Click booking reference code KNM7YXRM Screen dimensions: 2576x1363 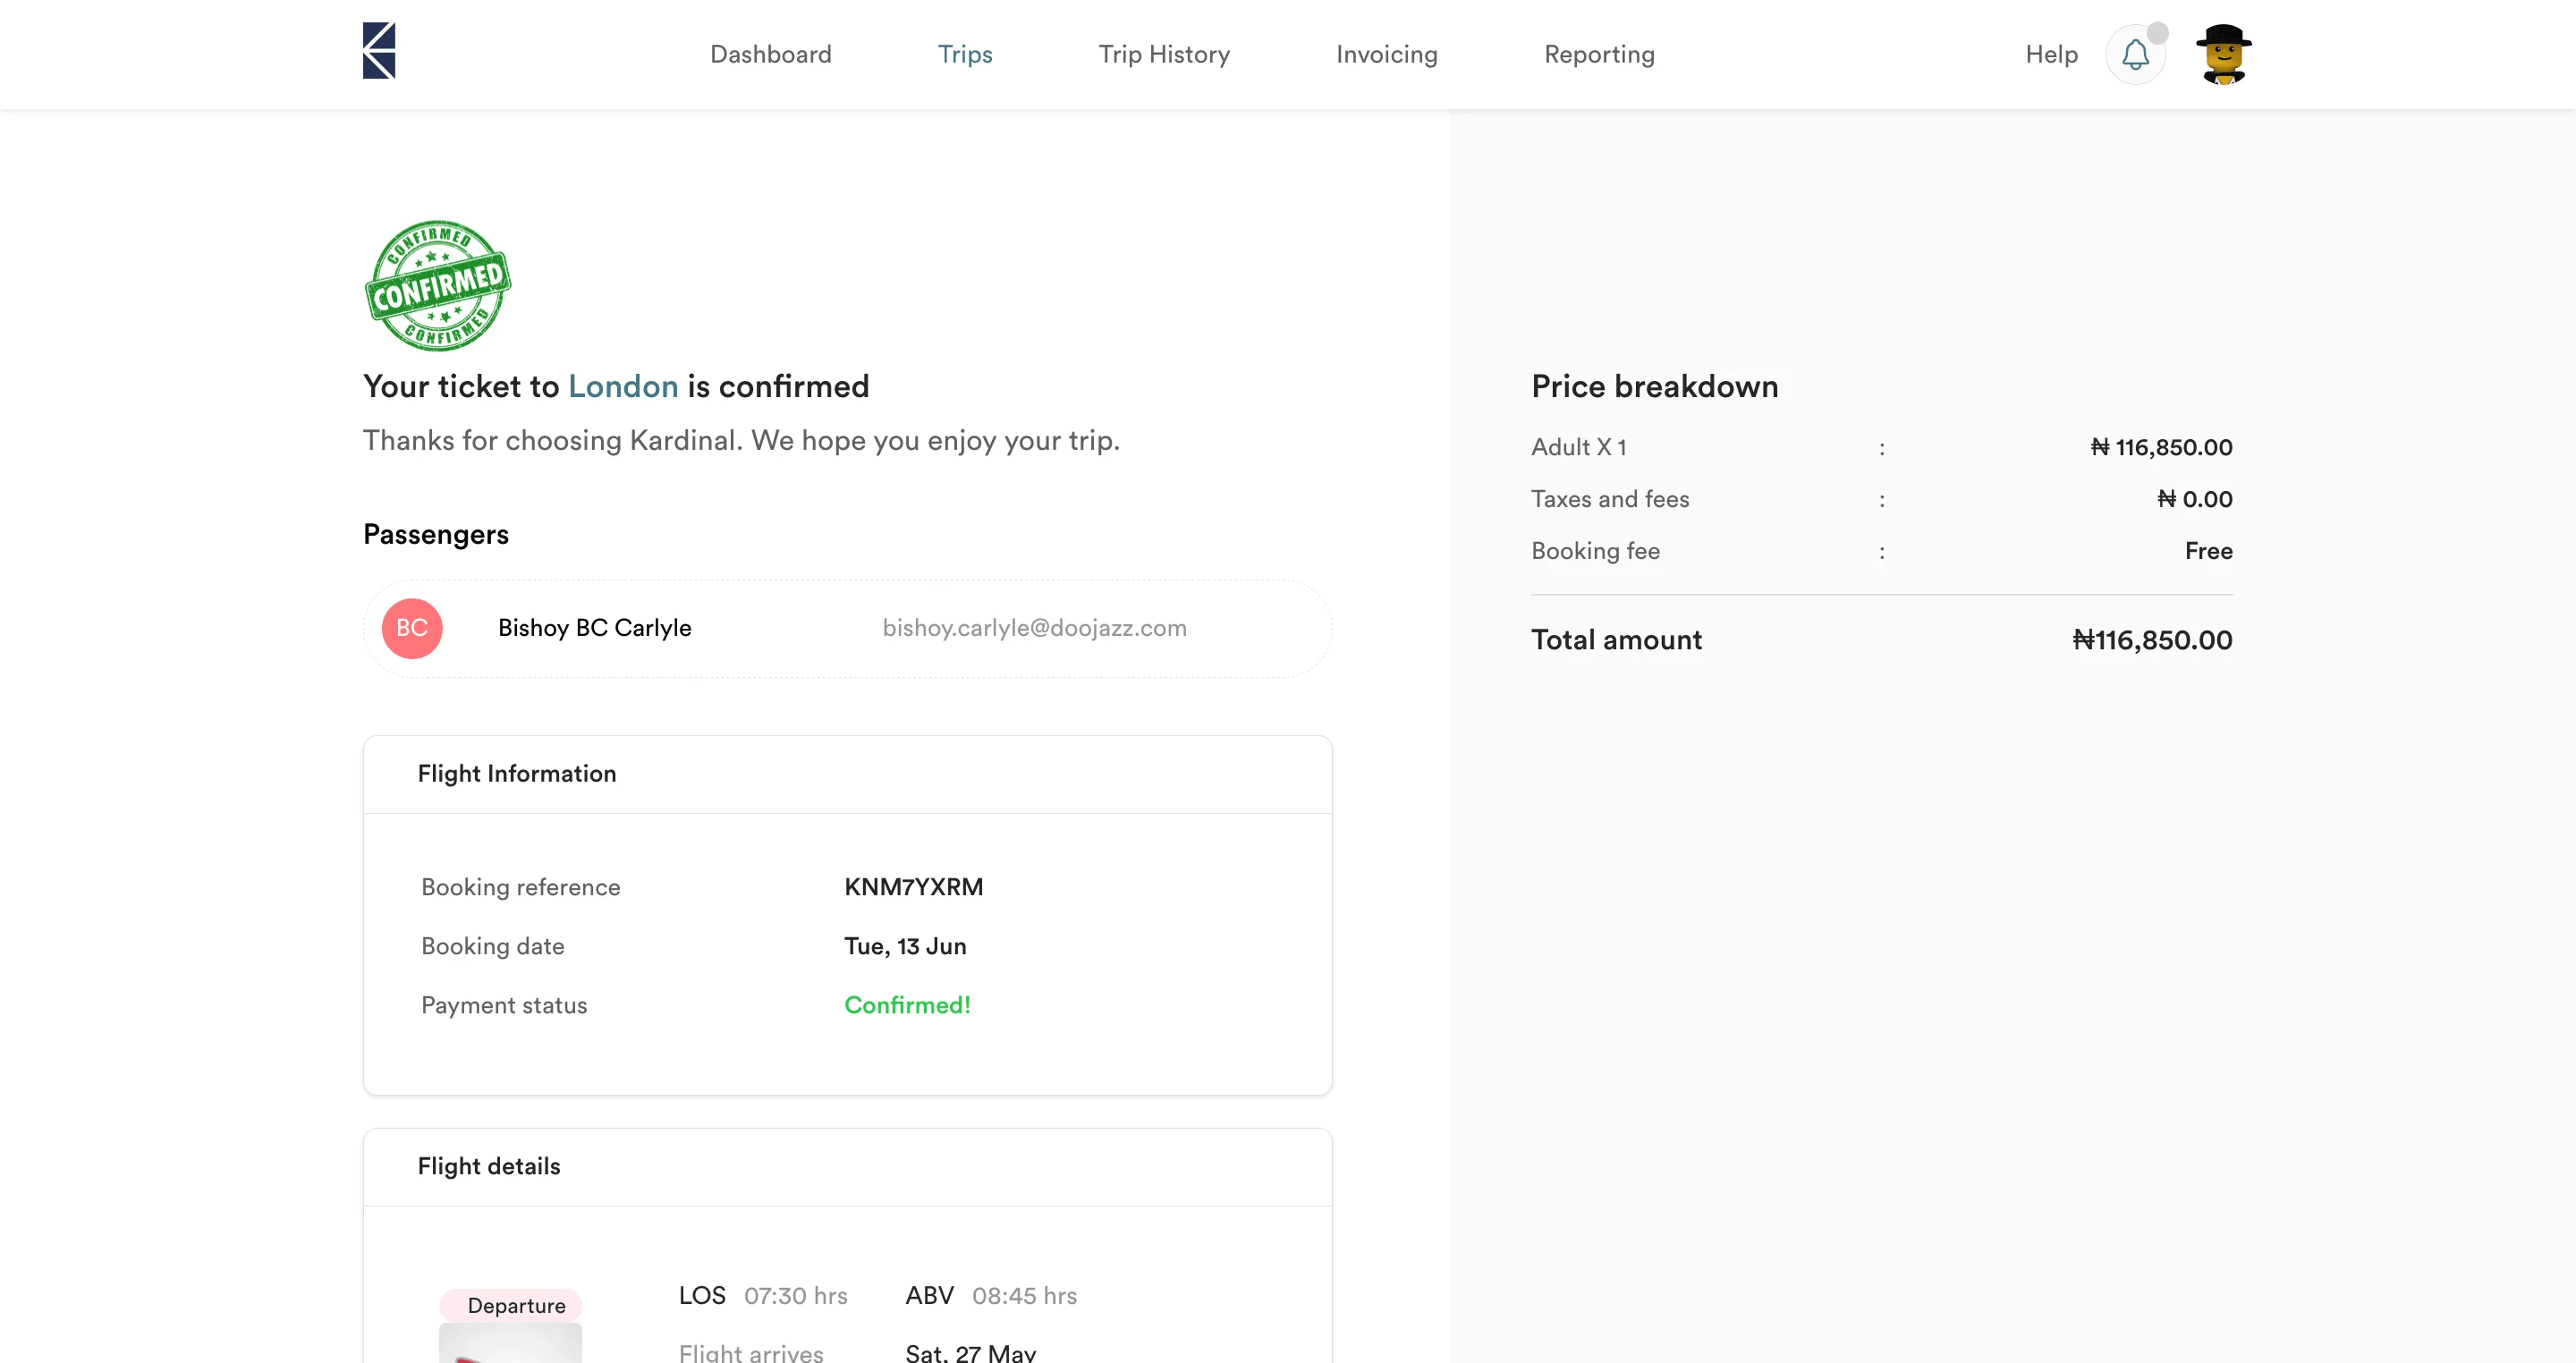pyautogui.click(x=913, y=887)
